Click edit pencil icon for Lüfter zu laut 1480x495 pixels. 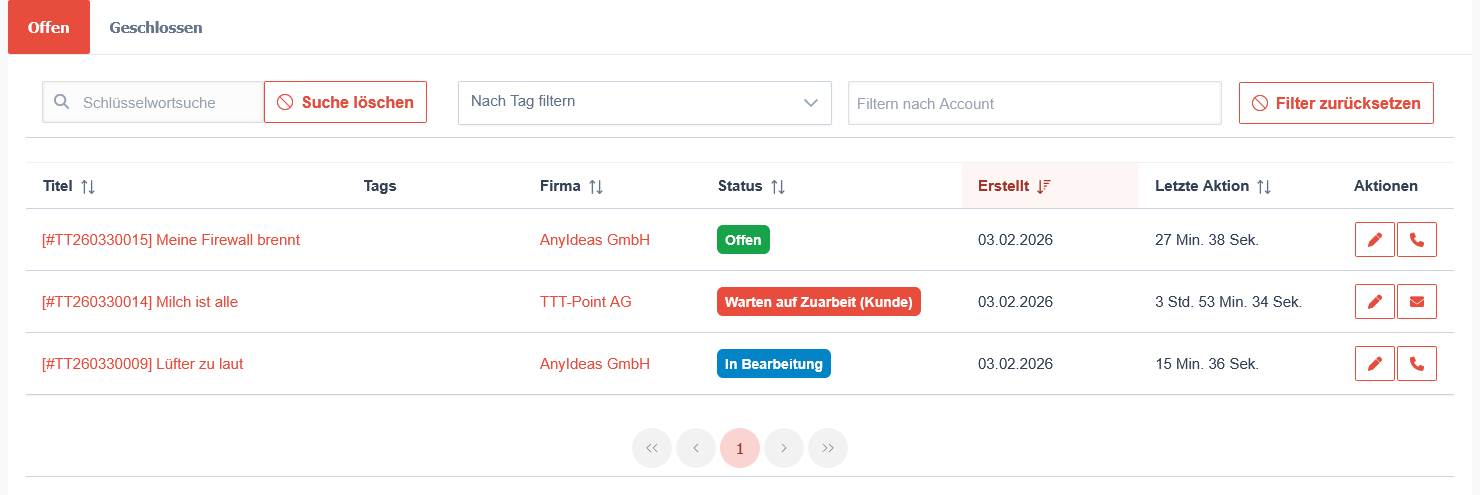(x=1375, y=364)
